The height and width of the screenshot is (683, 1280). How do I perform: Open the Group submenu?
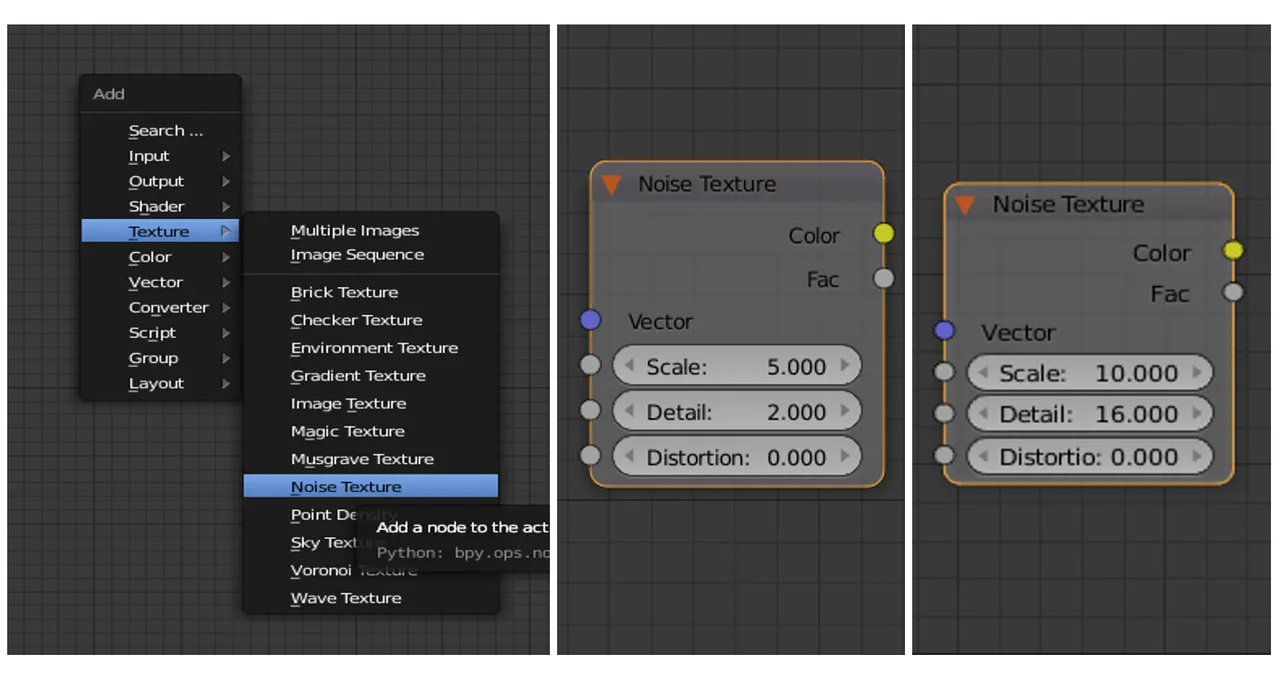(160, 358)
